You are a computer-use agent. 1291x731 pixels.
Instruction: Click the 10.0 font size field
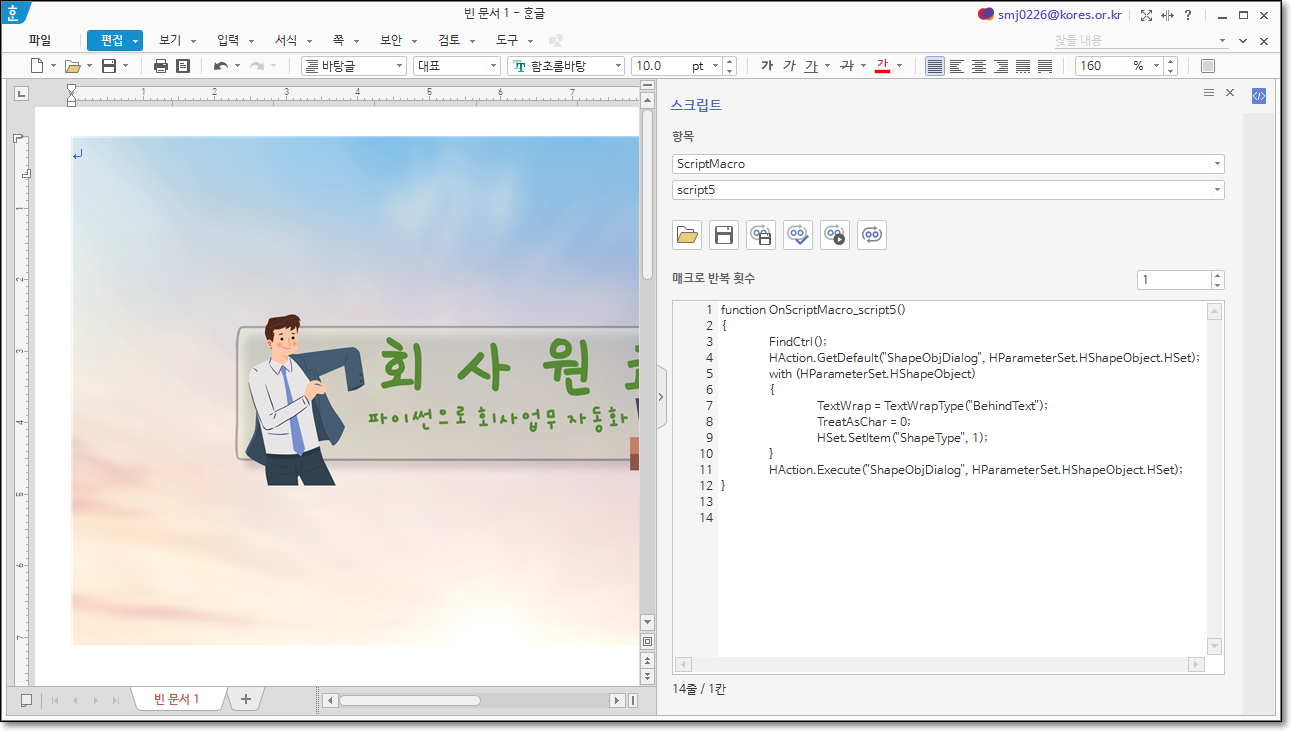(x=660, y=66)
